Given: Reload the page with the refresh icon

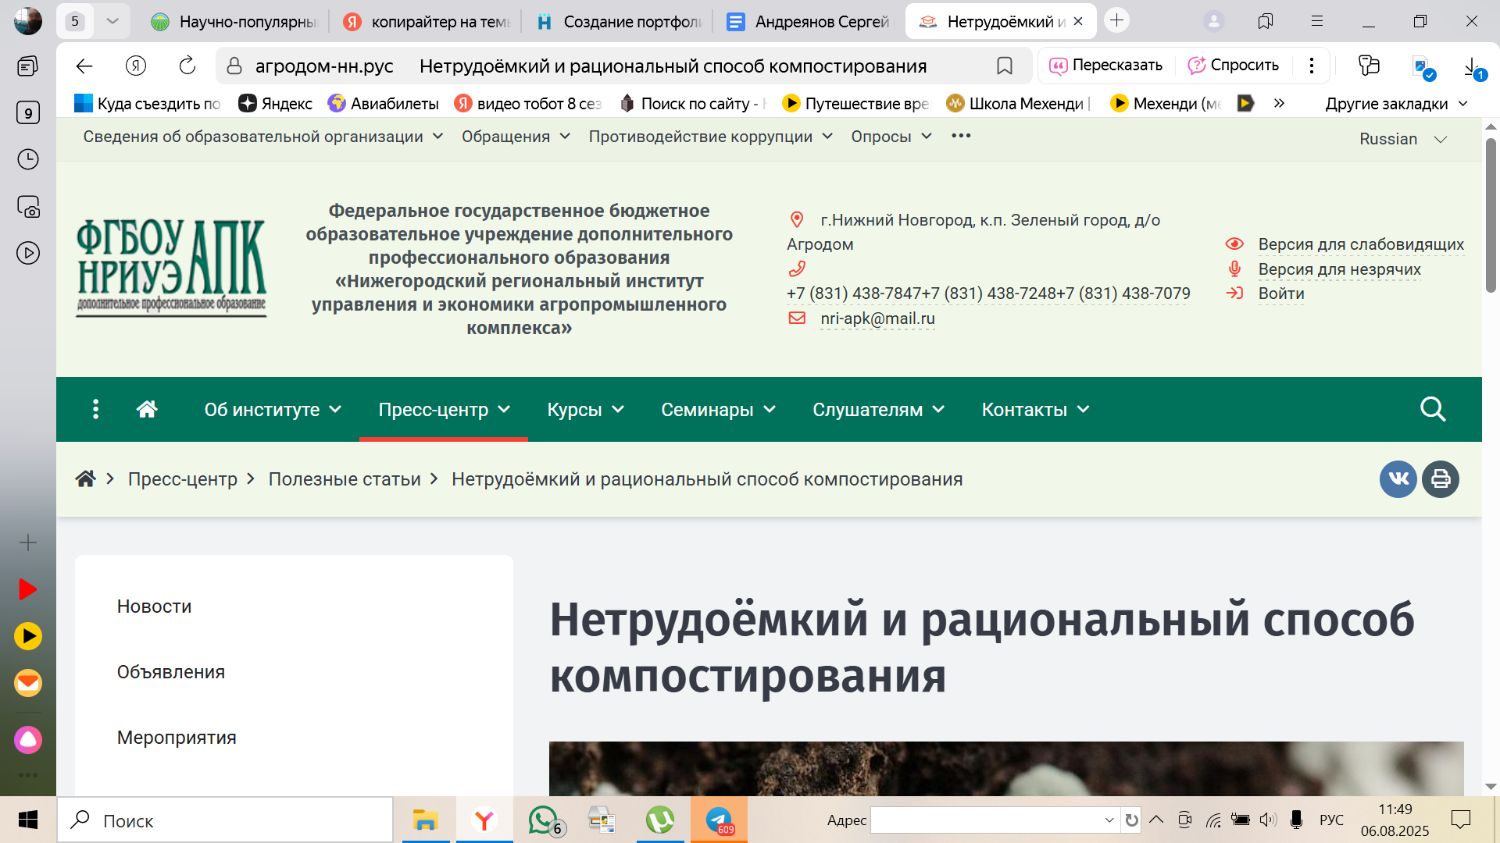Looking at the screenshot, I should (187, 66).
